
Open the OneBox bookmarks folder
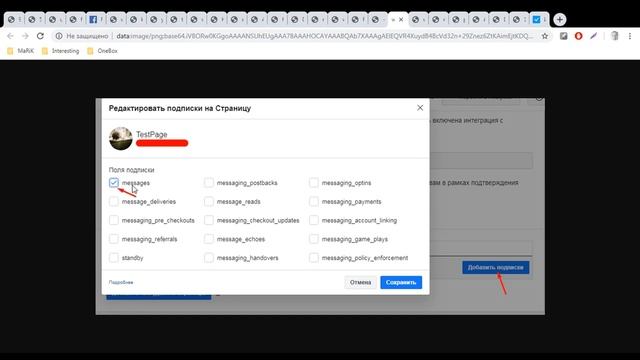coord(102,51)
